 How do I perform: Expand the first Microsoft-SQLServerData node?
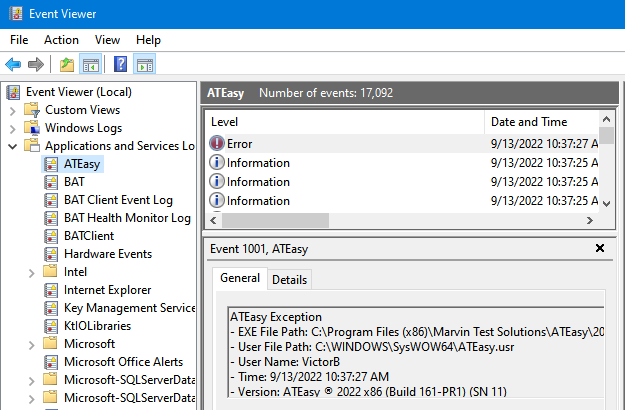(32, 381)
